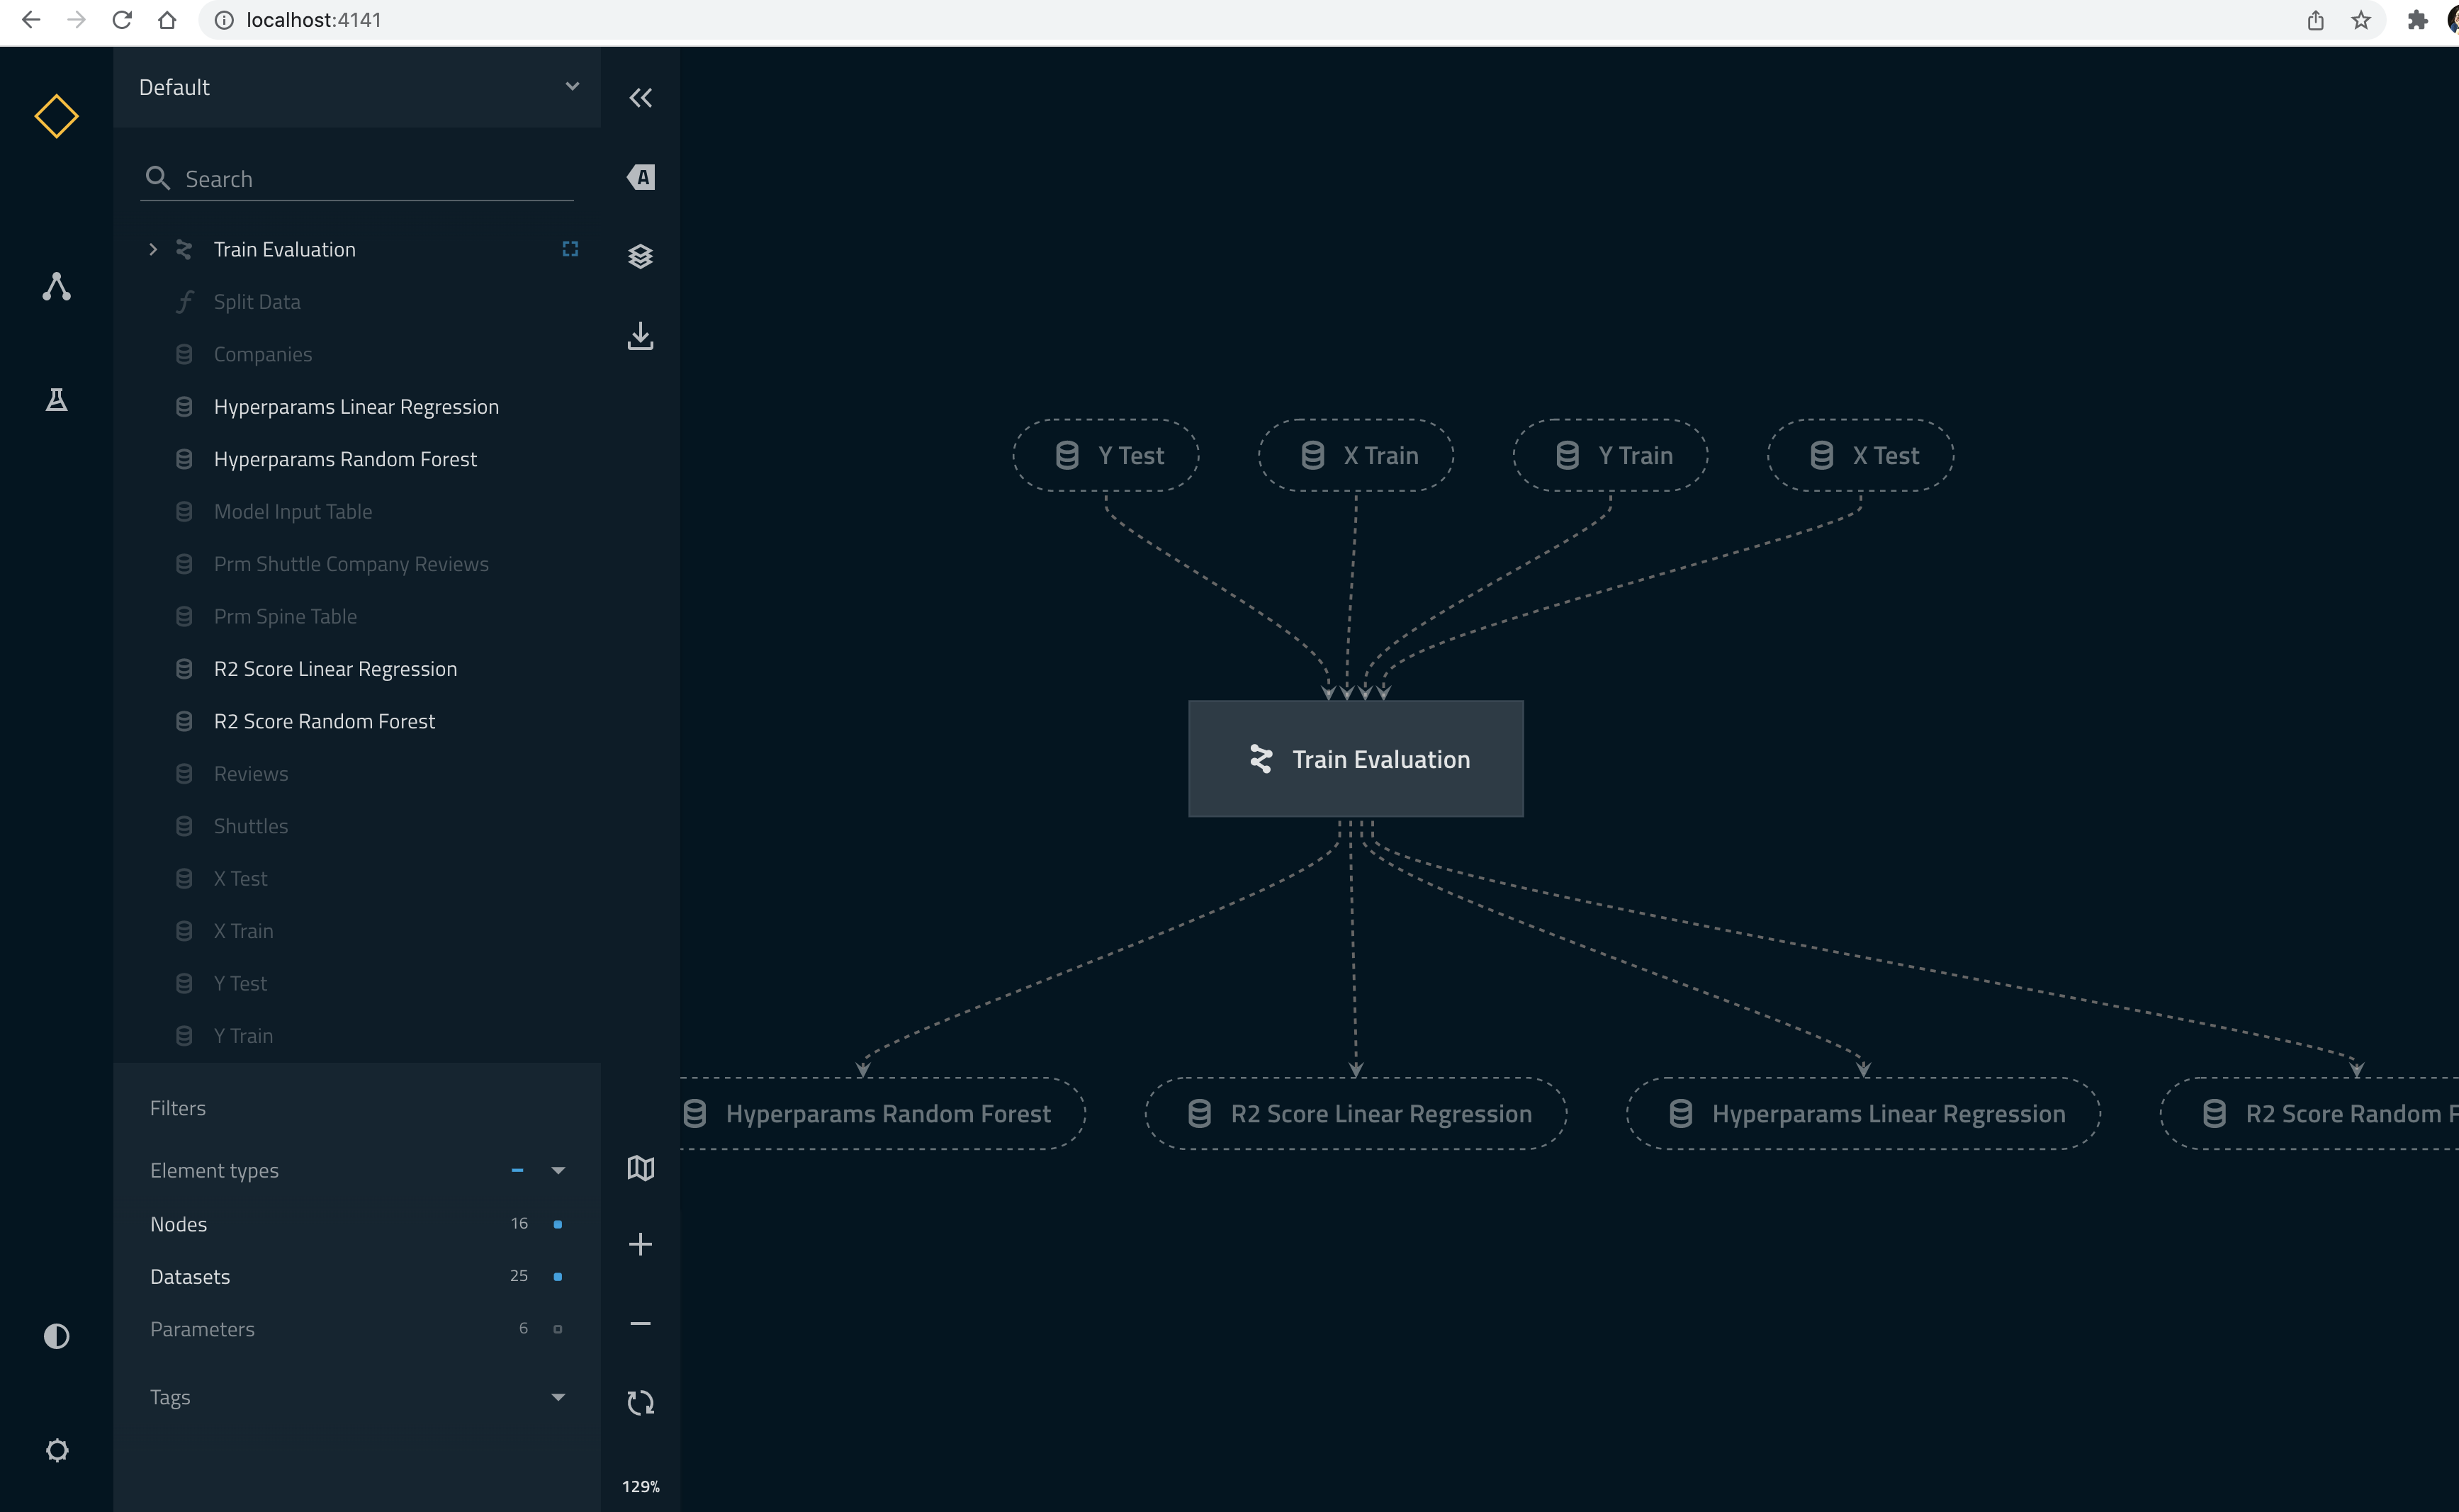
Task: Click the Search input field
Action: (x=357, y=179)
